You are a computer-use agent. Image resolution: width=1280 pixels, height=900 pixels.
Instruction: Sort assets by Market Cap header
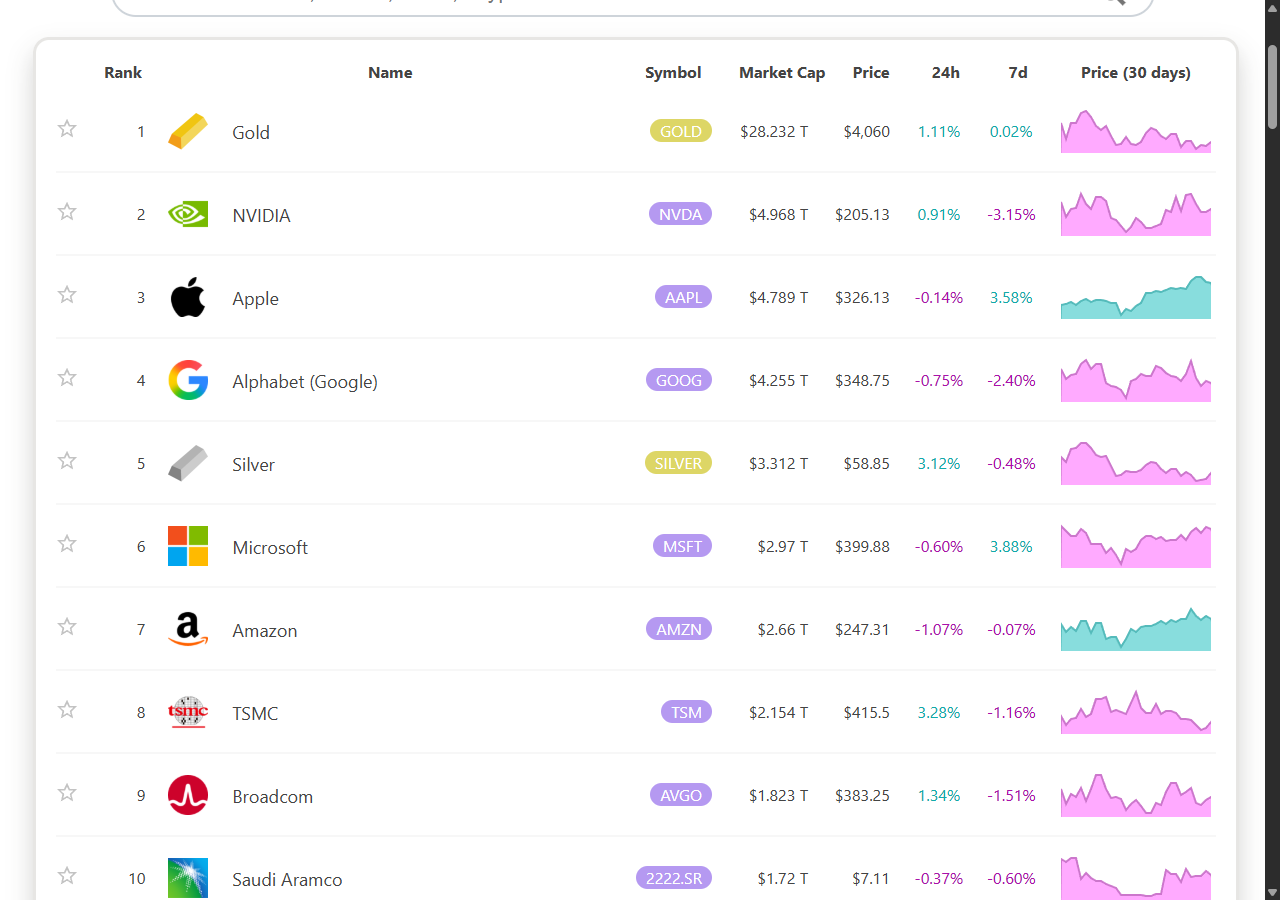coord(782,72)
